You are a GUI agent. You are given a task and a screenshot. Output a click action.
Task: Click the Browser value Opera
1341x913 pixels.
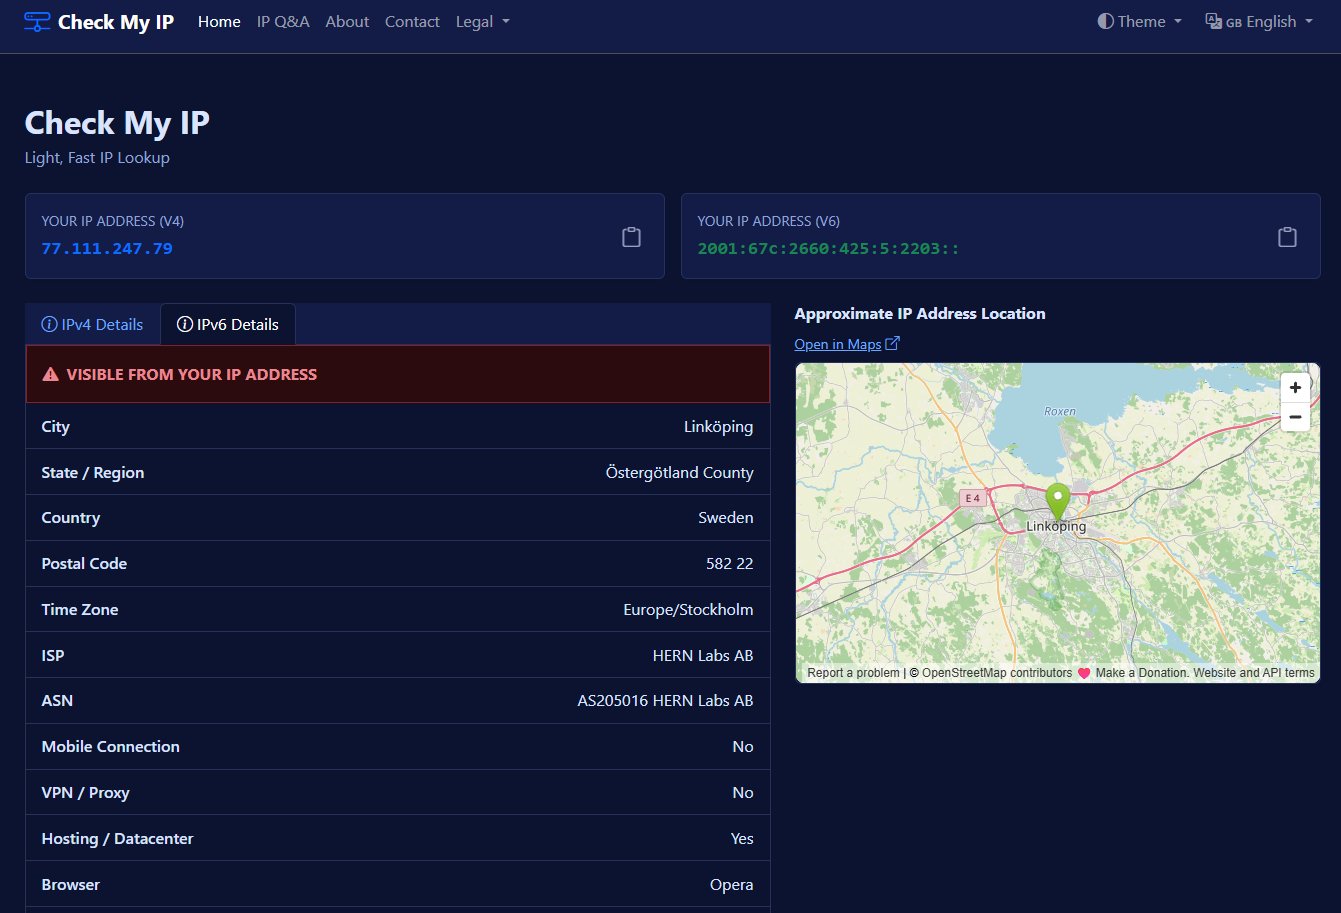pyautogui.click(x=731, y=884)
